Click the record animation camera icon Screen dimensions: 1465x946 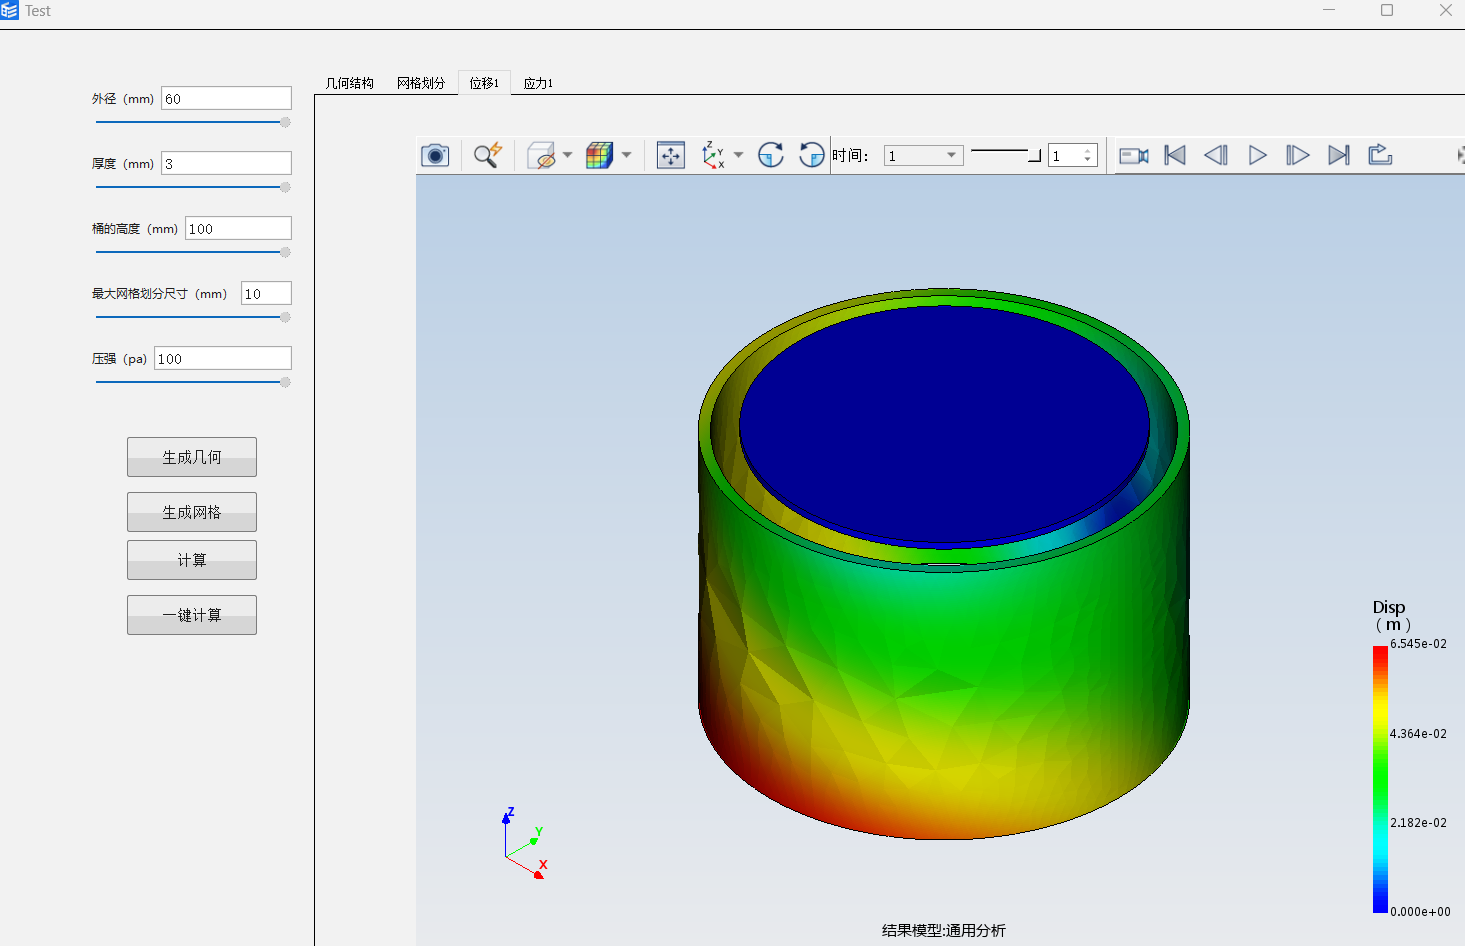(1133, 155)
